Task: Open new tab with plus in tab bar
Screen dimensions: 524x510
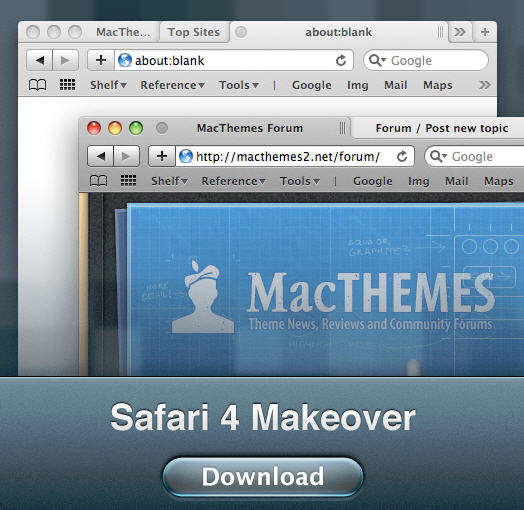Action: click(x=485, y=32)
